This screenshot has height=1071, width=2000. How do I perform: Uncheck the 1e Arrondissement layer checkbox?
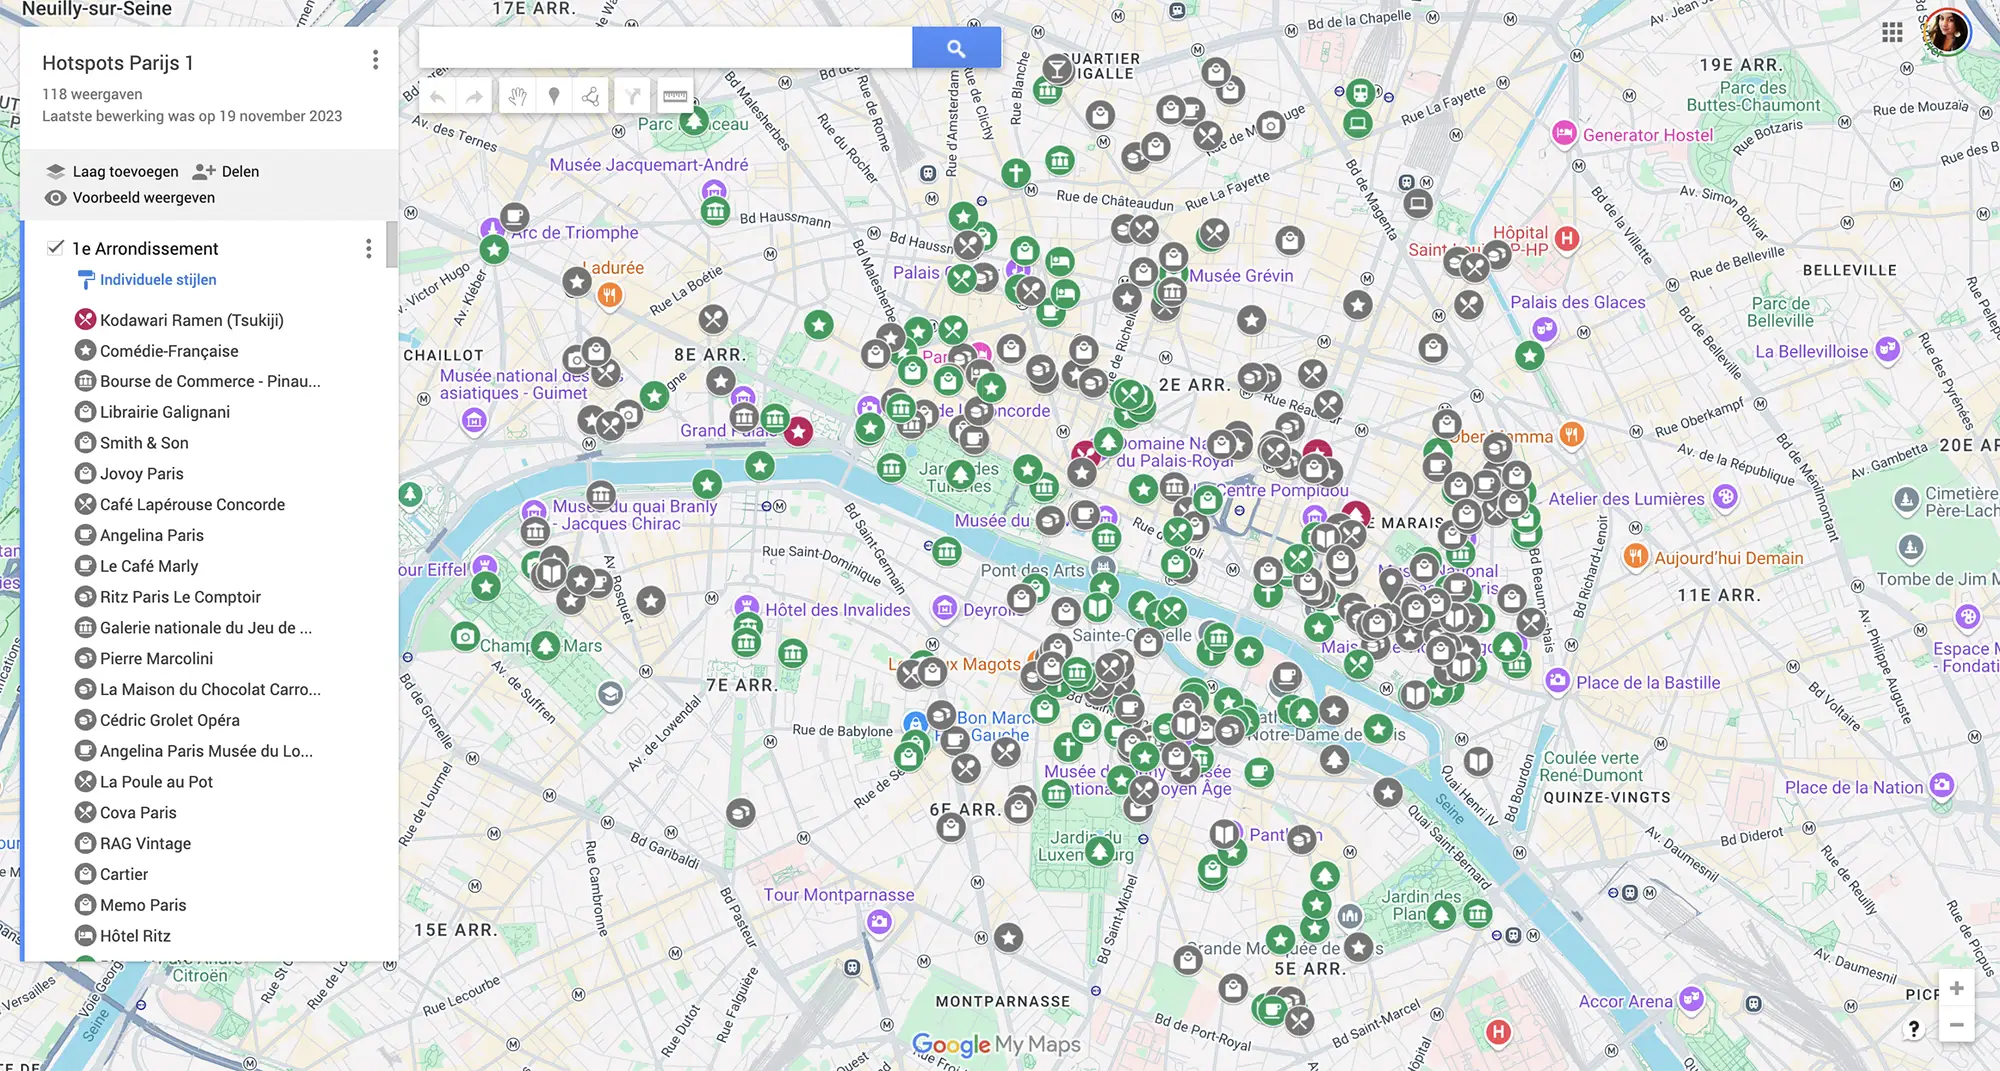click(56, 248)
